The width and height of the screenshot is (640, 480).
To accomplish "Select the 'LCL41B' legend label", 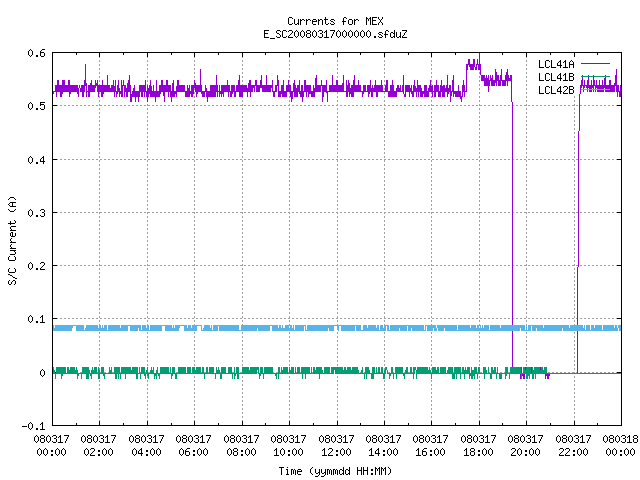I will pyautogui.click(x=556, y=77).
